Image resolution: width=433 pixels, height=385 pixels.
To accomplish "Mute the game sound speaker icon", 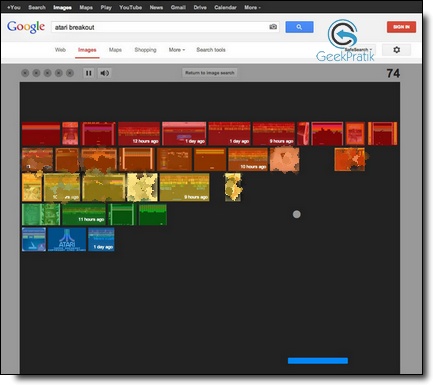I will [104, 73].
